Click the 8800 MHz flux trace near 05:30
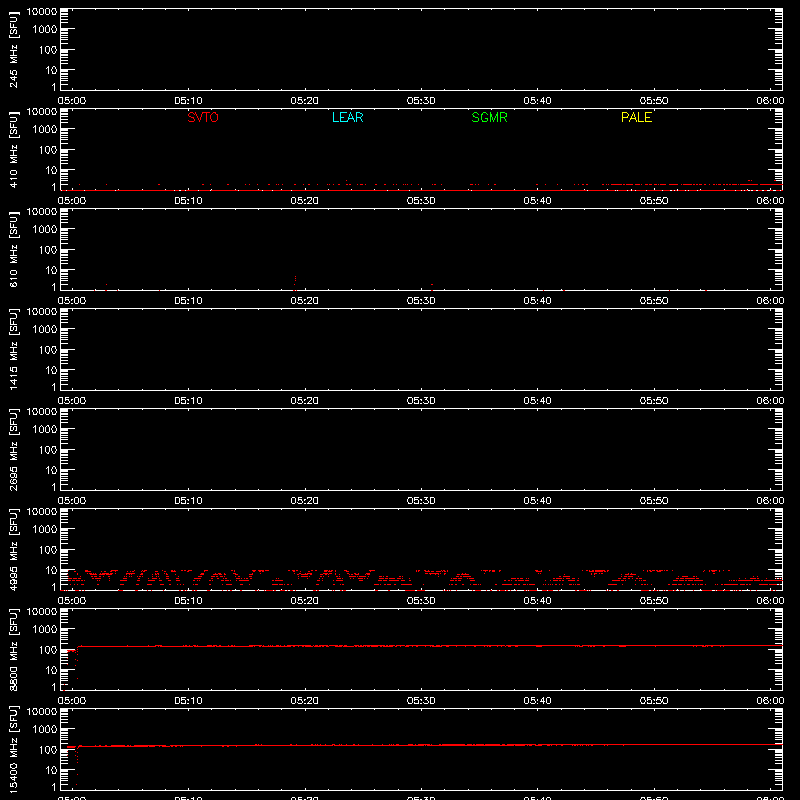 [x=421, y=646]
